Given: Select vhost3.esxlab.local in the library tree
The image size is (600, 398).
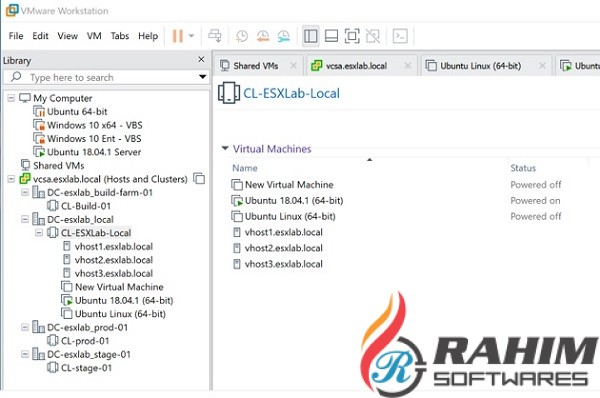Looking at the screenshot, I should coord(114,273).
